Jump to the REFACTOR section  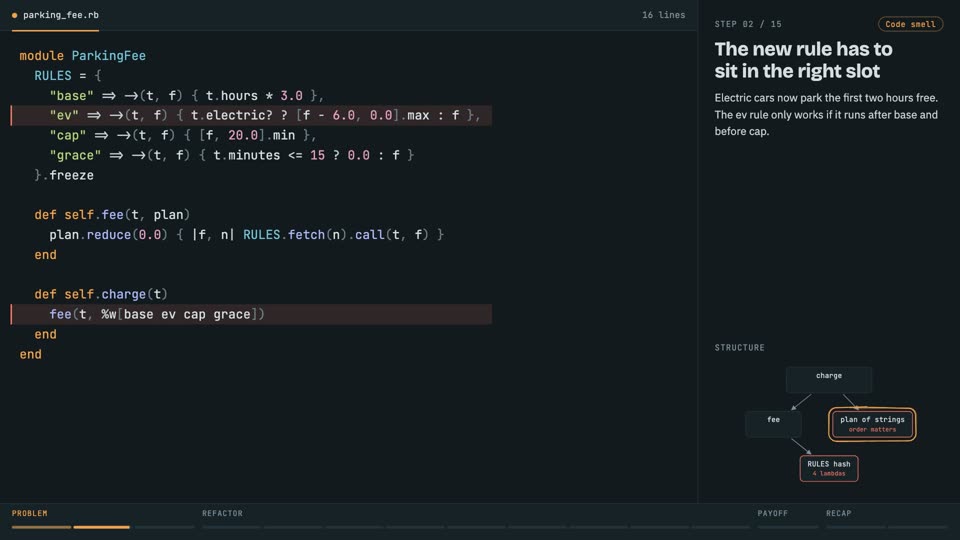[222, 513]
